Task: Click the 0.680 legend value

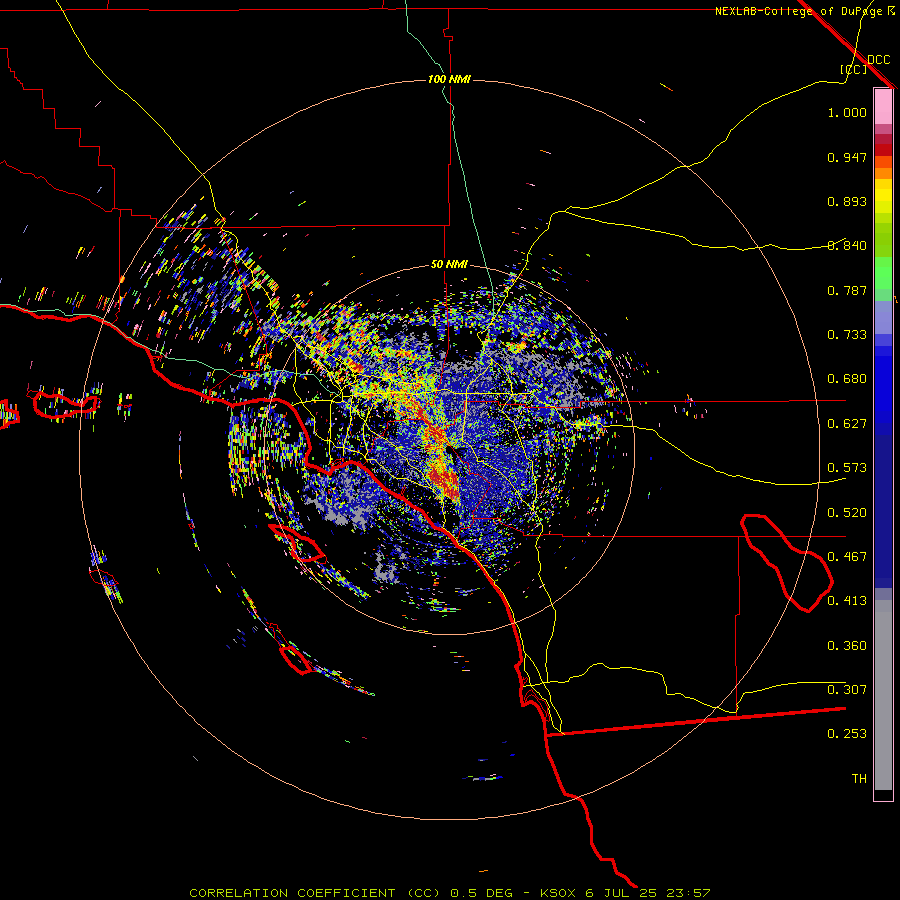Action: (847, 379)
